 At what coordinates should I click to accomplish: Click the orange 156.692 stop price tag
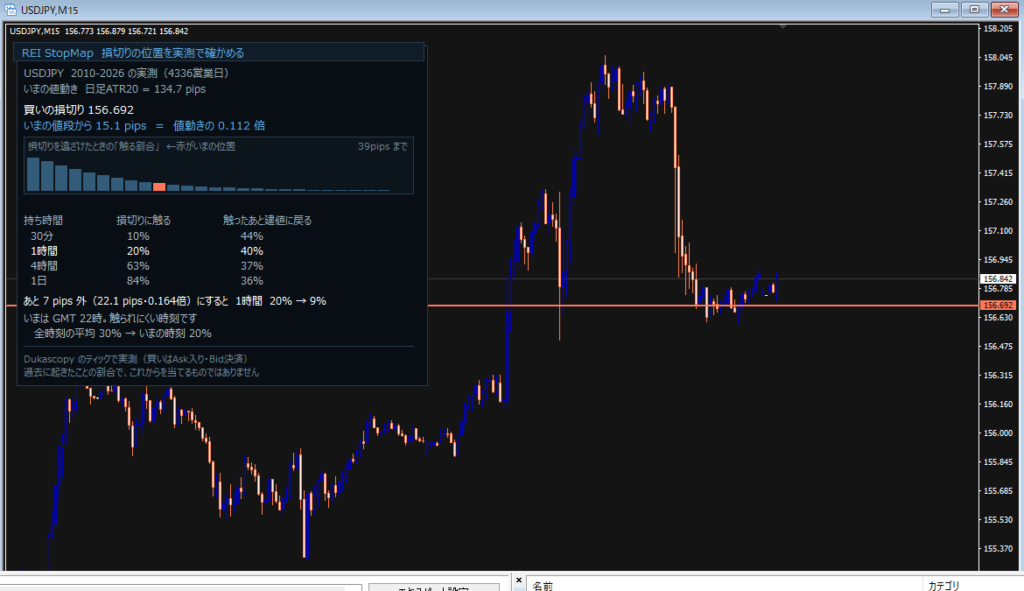pyautogui.click(x=998, y=305)
